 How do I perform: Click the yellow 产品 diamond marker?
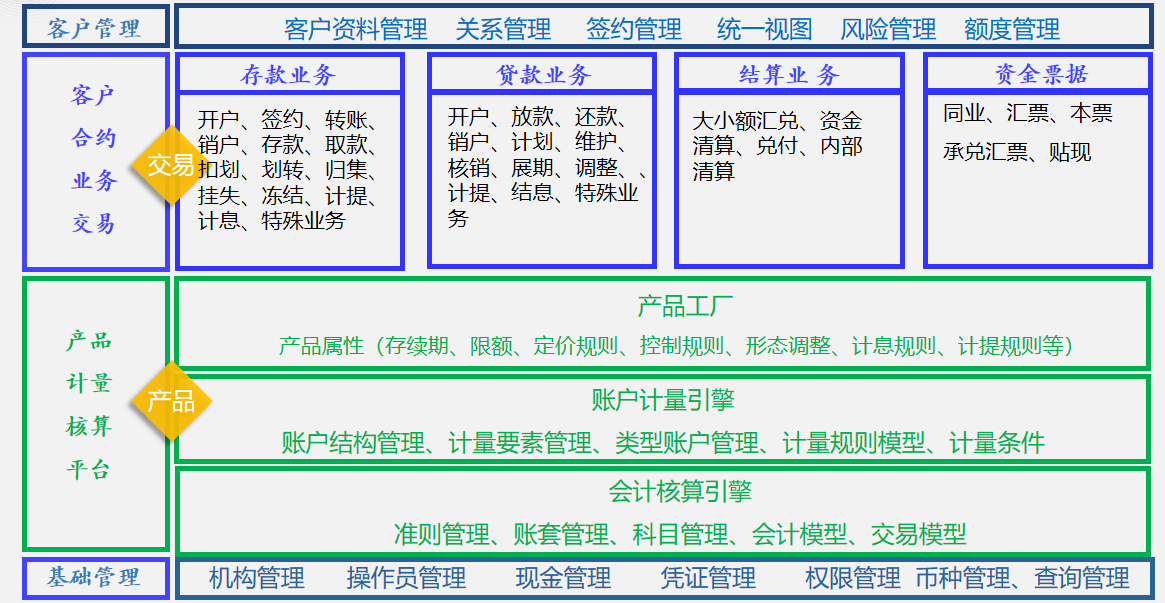[x=170, y=401]
